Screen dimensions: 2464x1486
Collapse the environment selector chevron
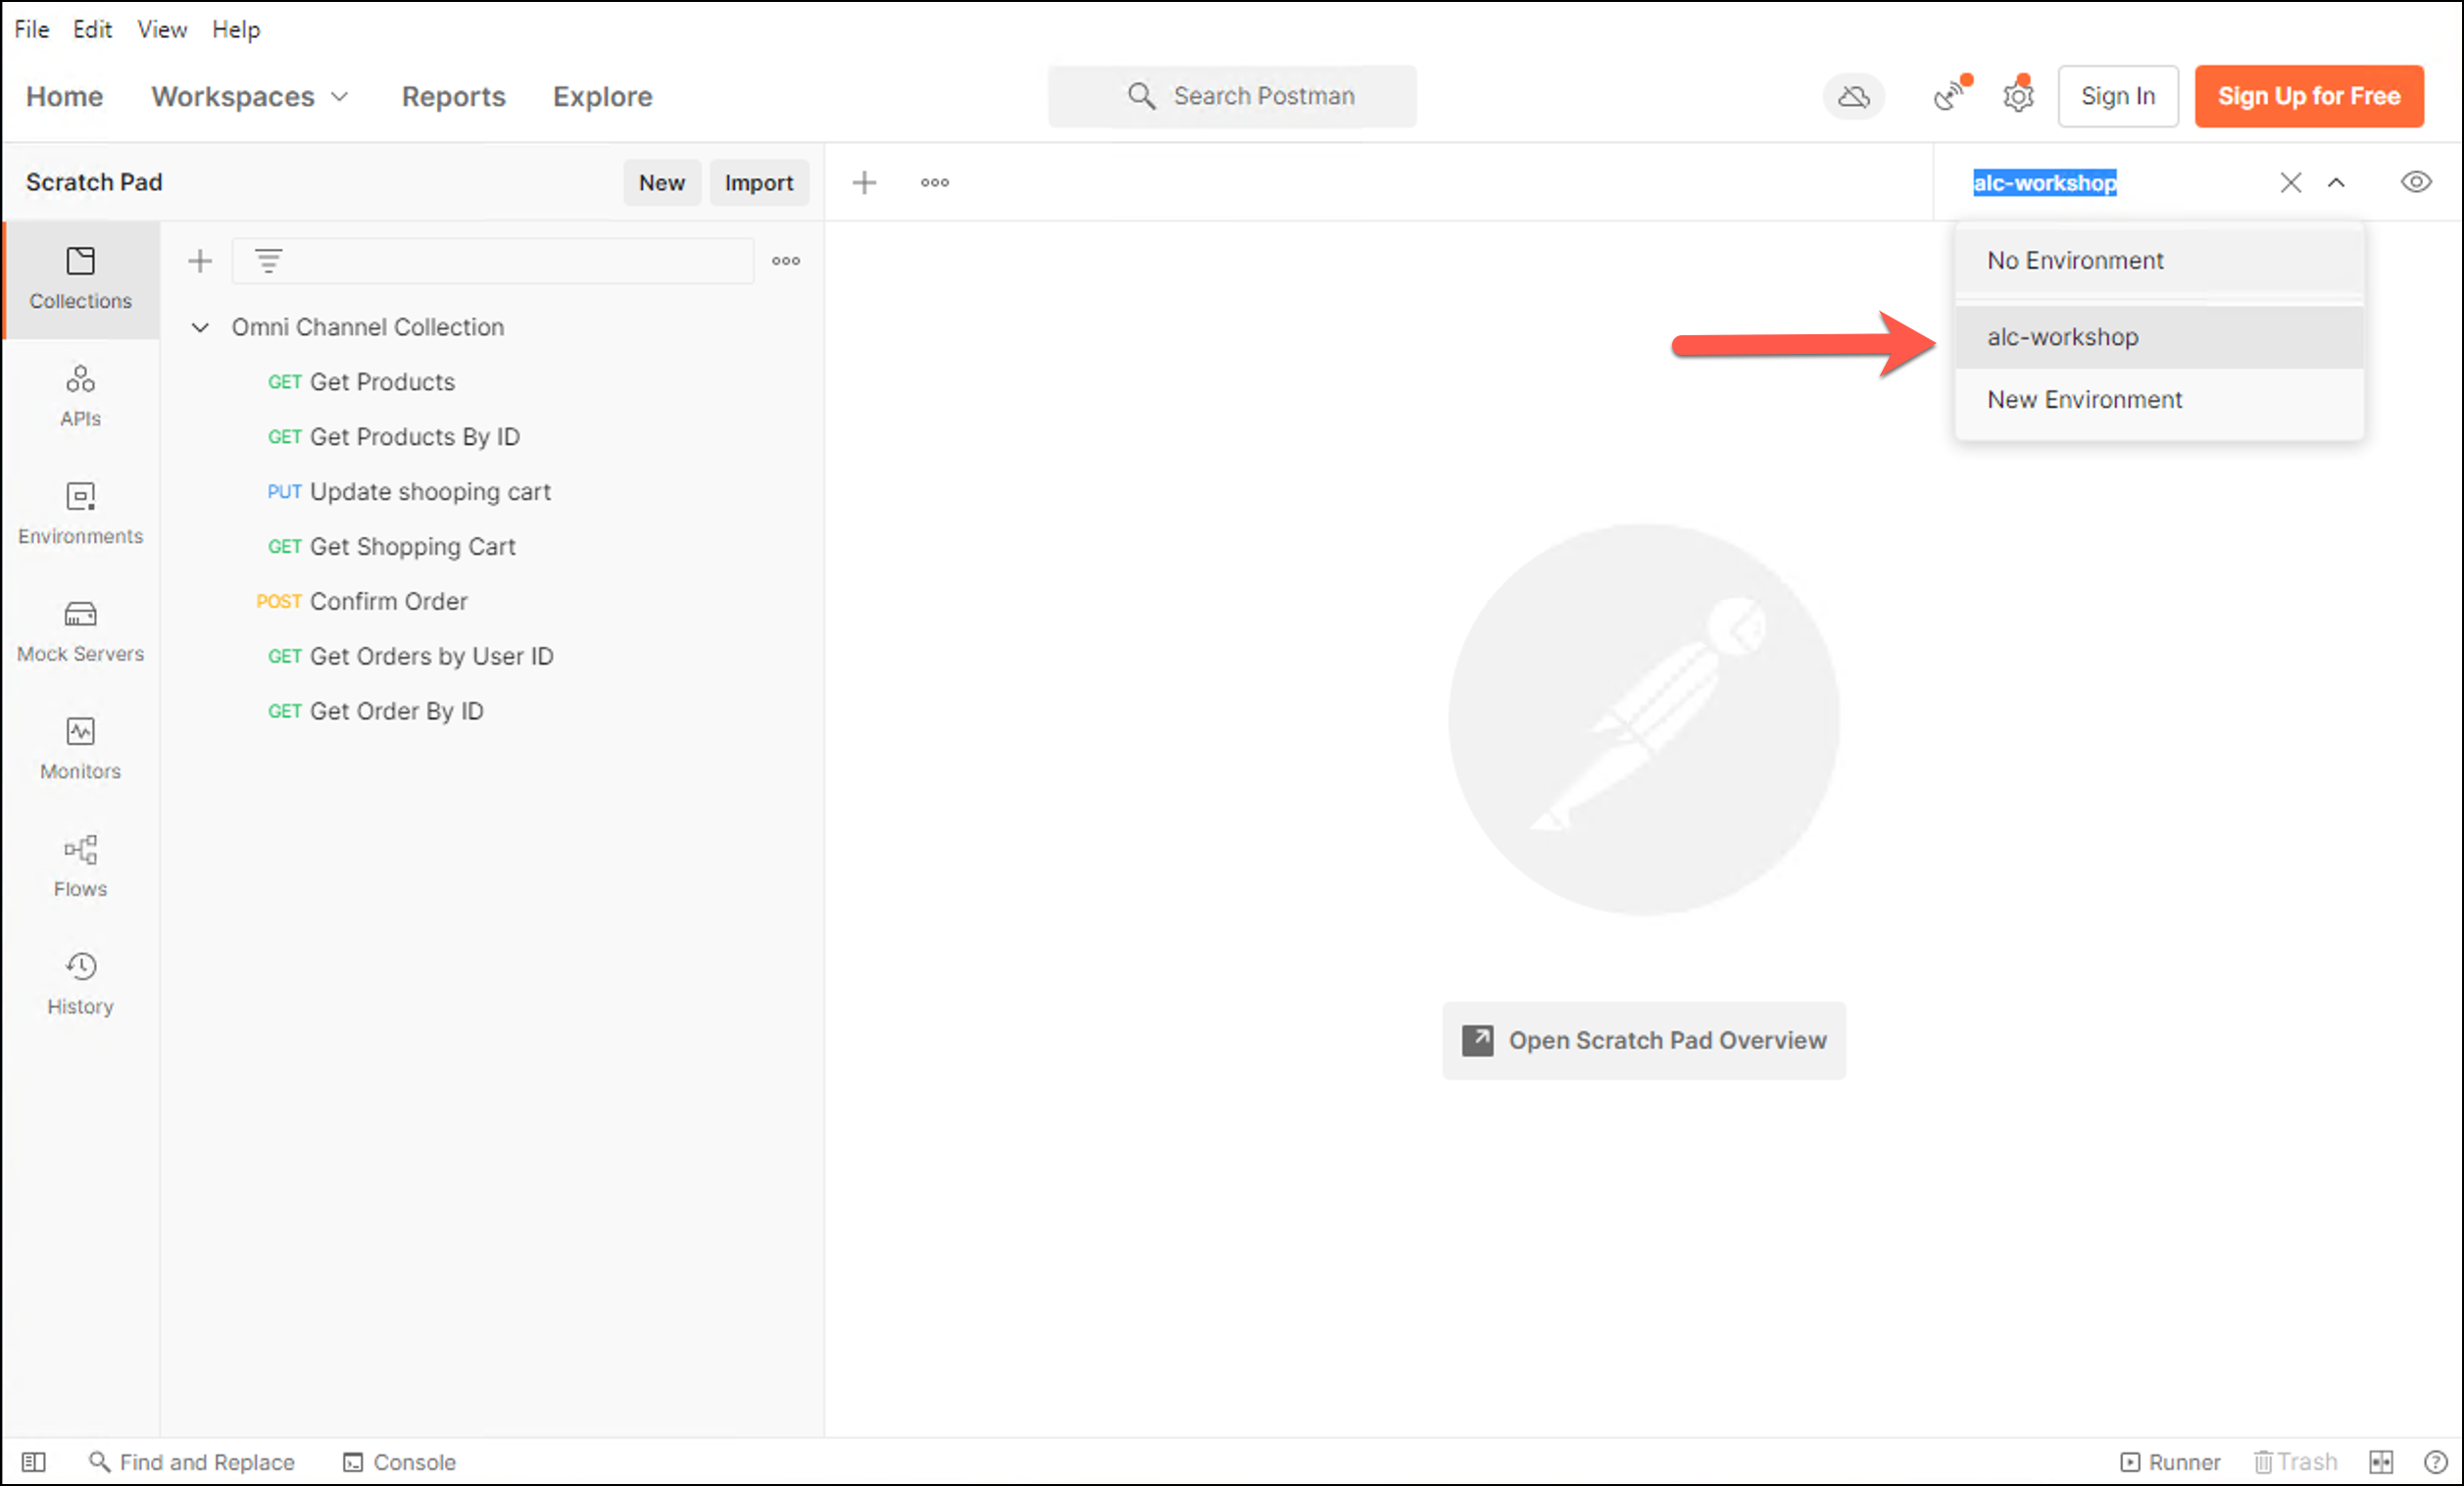[2336, 183]
